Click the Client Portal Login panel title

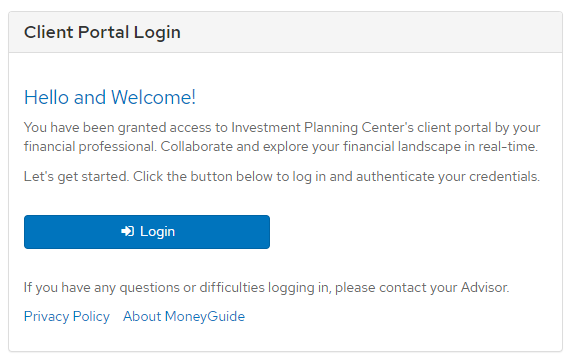(x=102, y=32)
